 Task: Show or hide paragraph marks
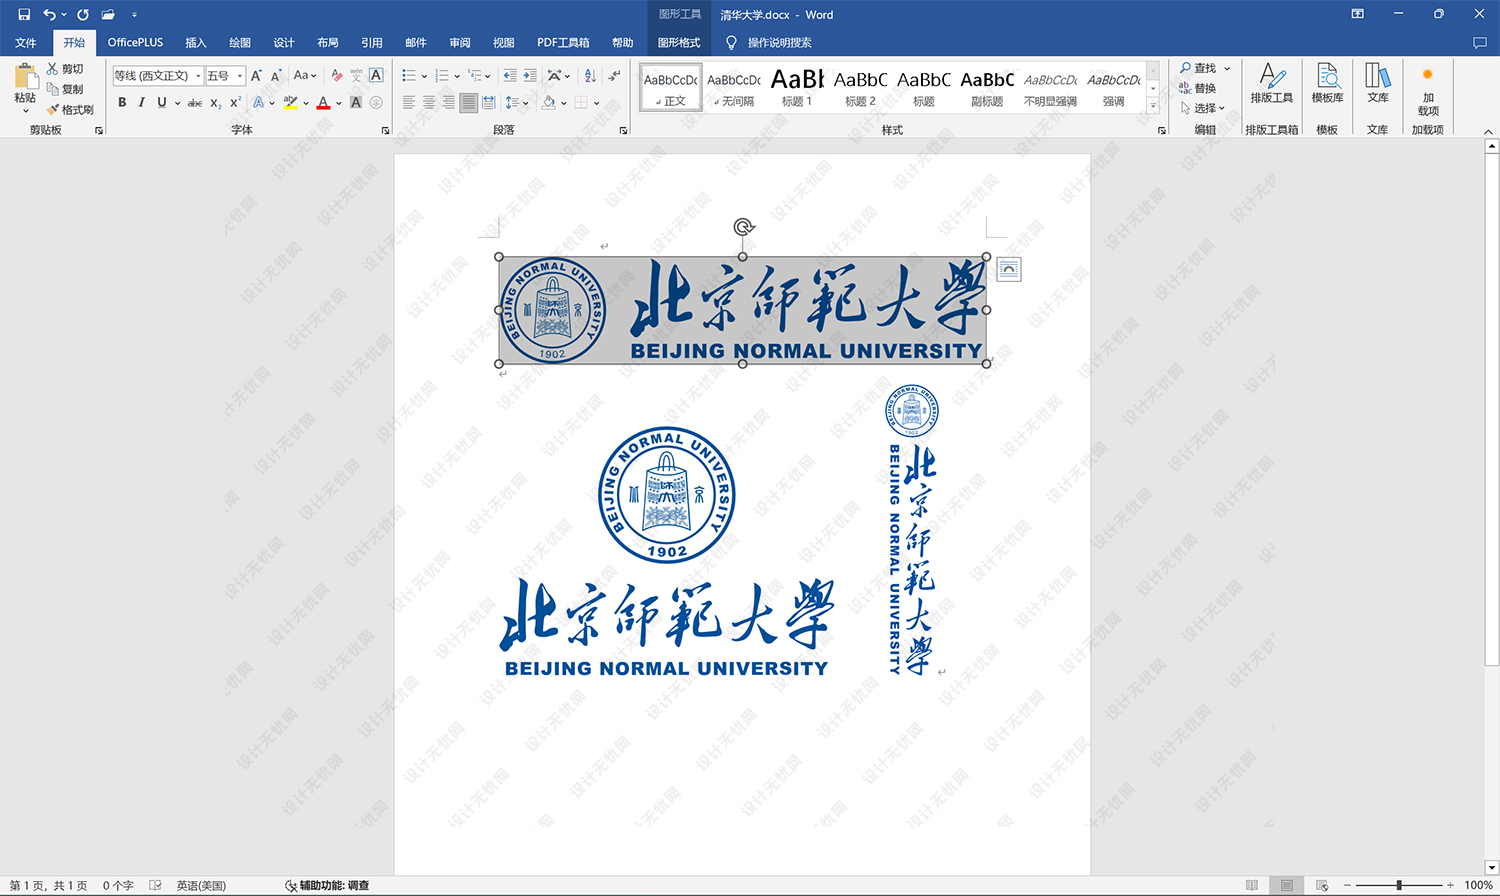click(615, 75)
